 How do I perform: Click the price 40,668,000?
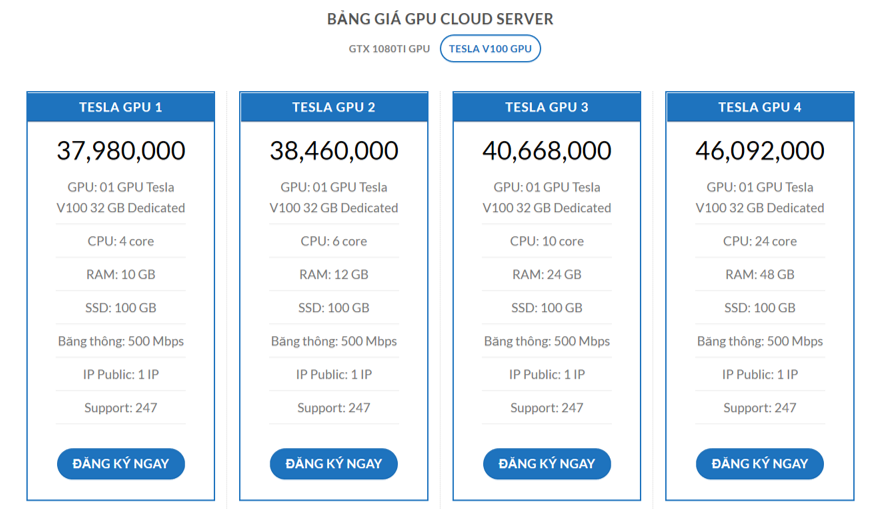(547, 151)
